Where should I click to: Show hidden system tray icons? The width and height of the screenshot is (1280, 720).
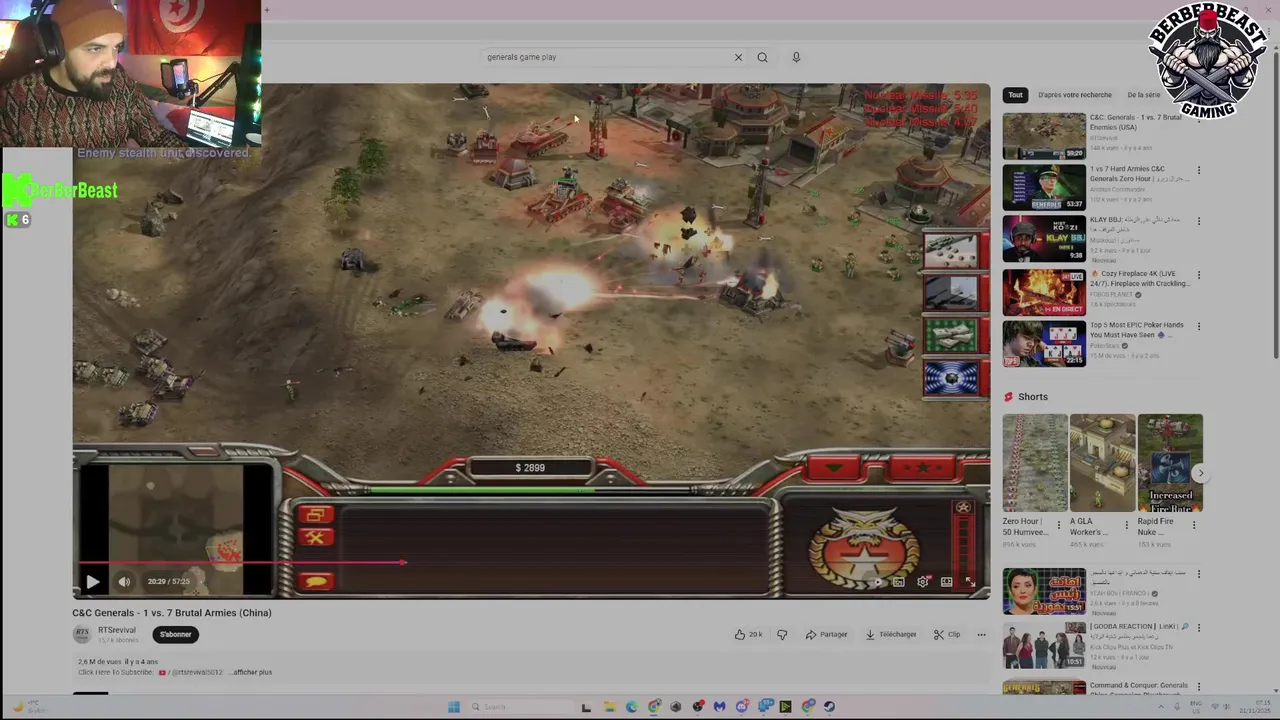click(x=1162, y=707)
